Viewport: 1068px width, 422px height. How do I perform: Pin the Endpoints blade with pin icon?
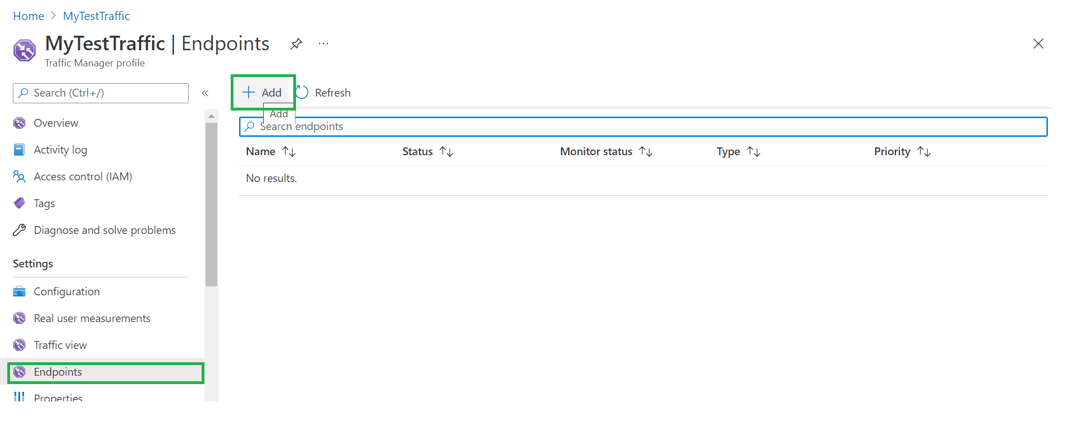point(296,44)
